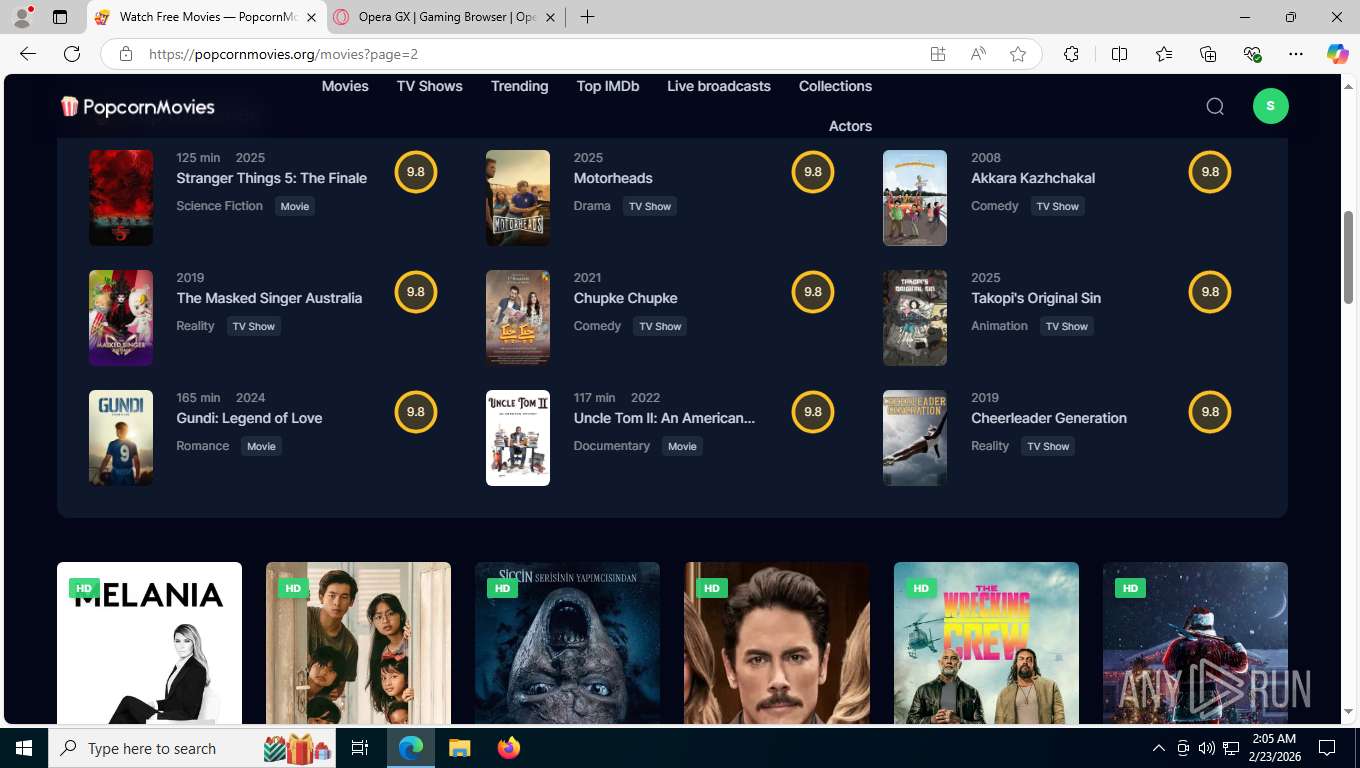Viewport: 1360px width, 768px height.
Task: Open Live broadcasts navigation item
Action: click(x=719, y=86)
